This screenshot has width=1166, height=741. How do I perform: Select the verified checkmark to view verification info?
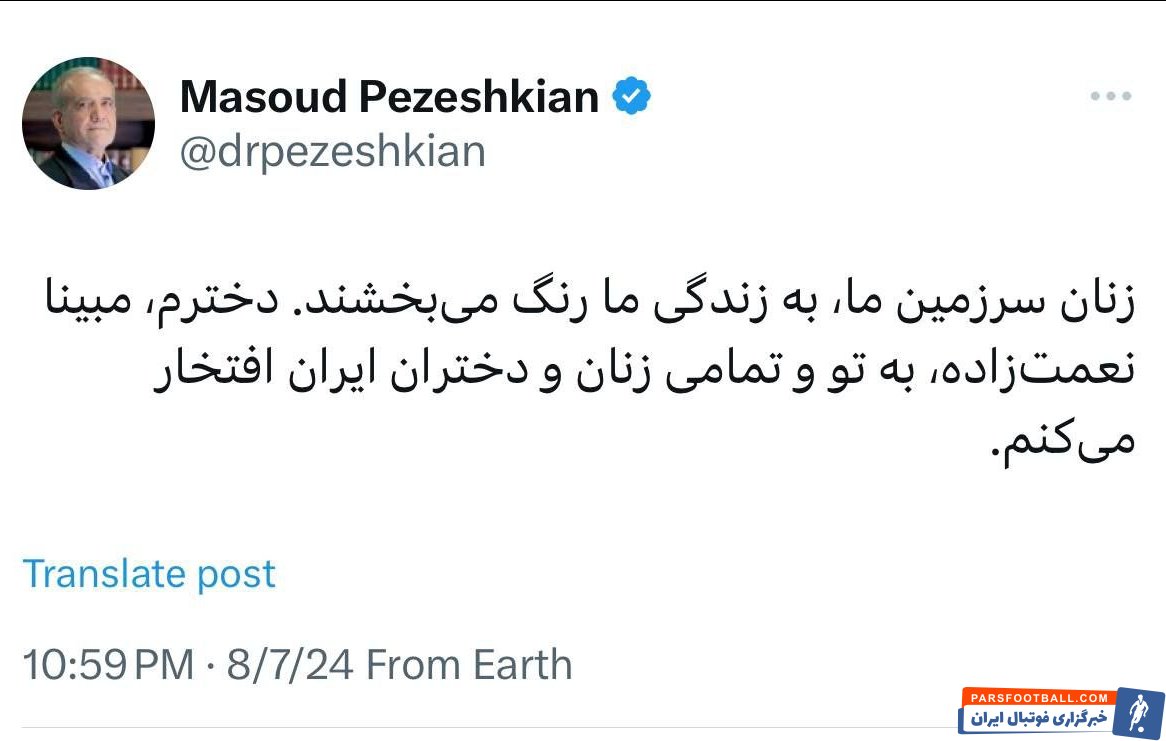pyautogui.click(x=631, y=95)
